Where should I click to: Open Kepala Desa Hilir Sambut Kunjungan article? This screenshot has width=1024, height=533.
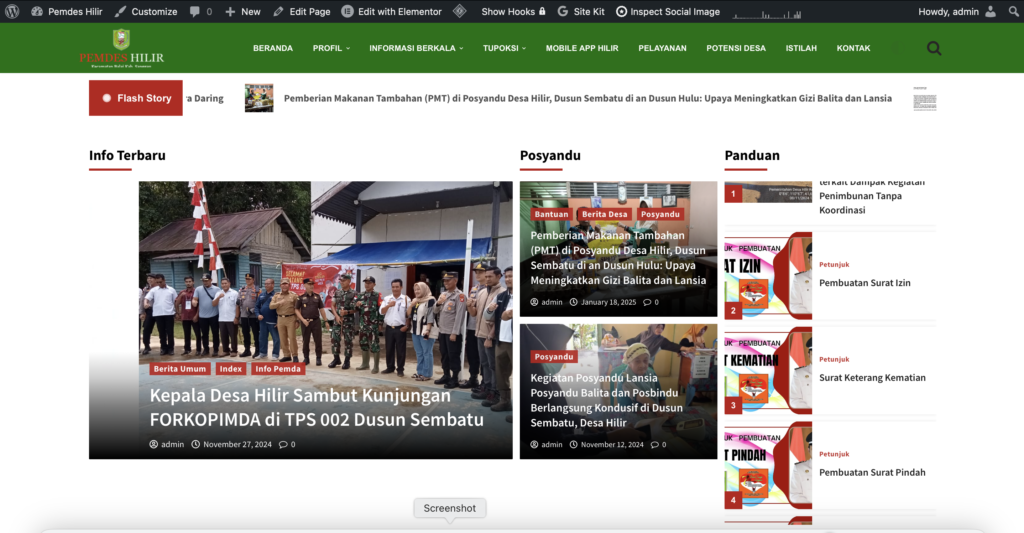click(x=317, y=407)
